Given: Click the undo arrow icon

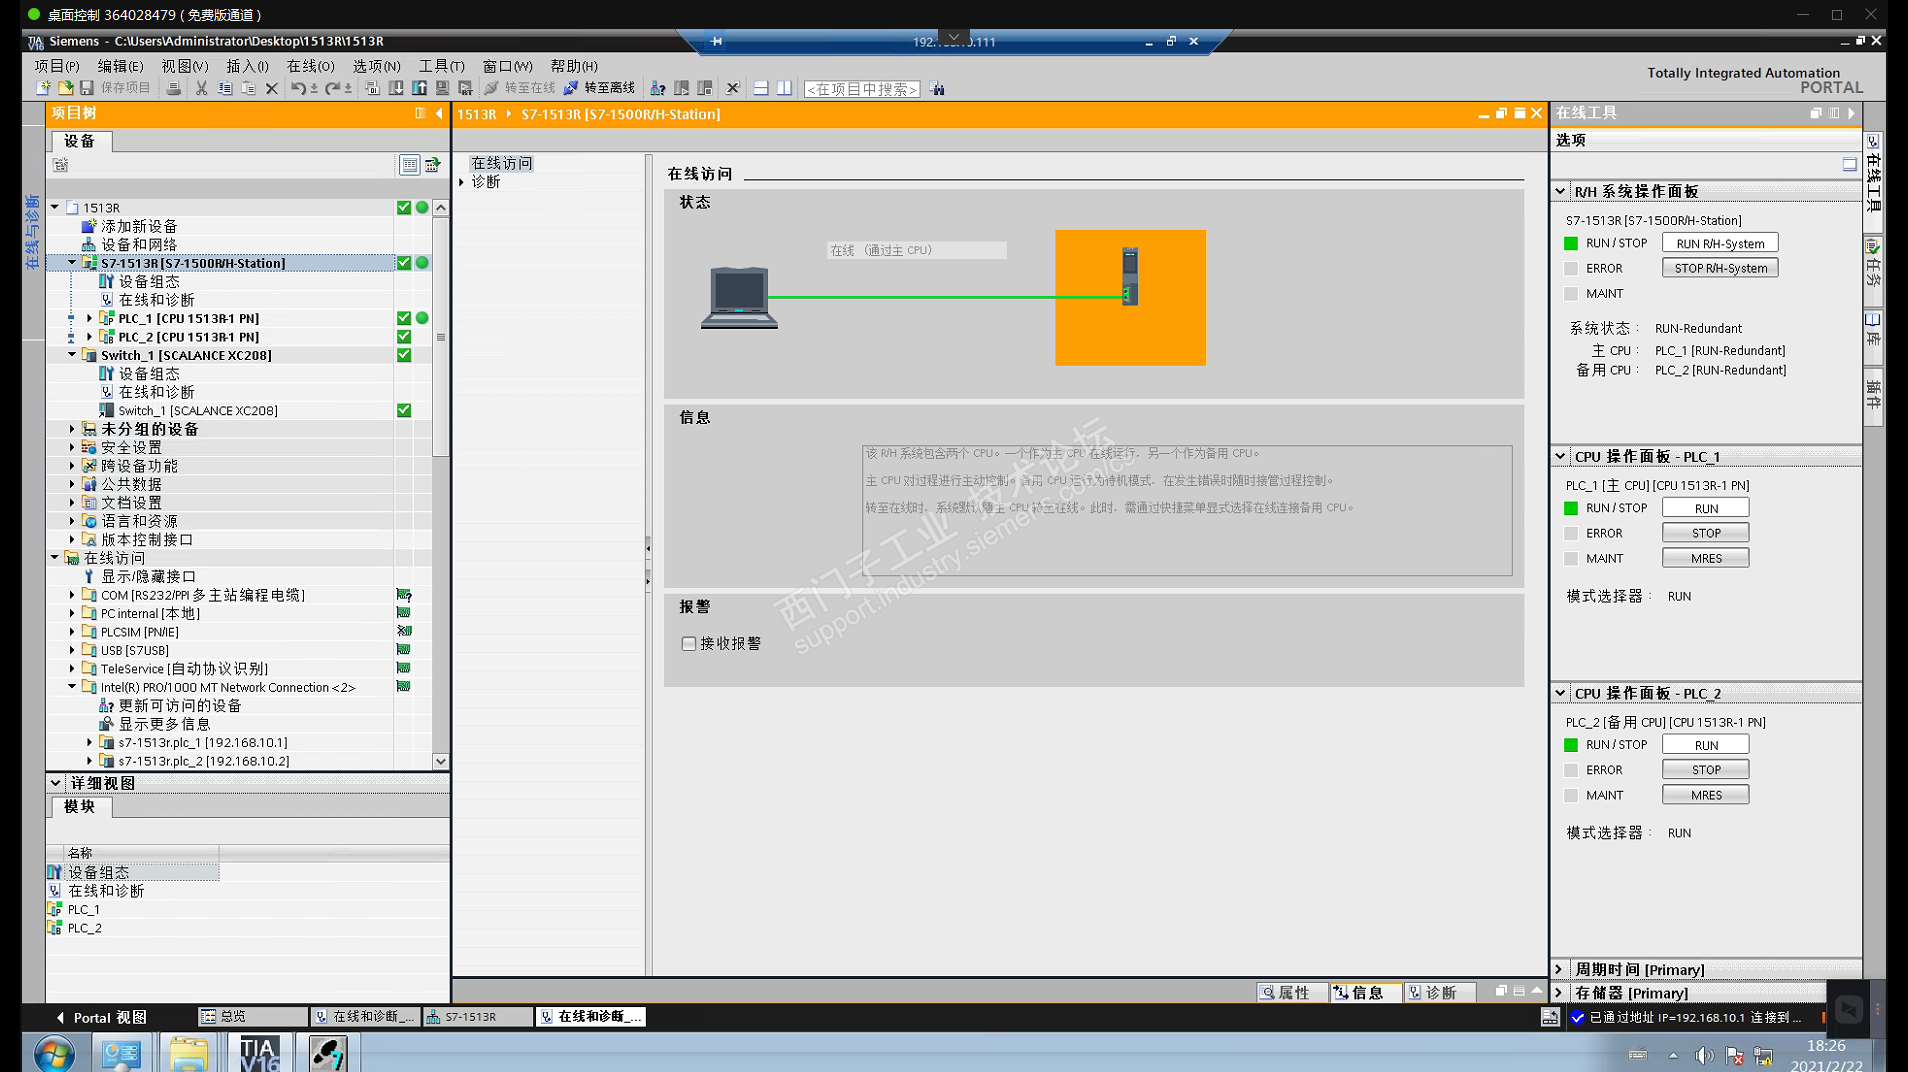Looking at the screenshot, I should tap(297, 88).
